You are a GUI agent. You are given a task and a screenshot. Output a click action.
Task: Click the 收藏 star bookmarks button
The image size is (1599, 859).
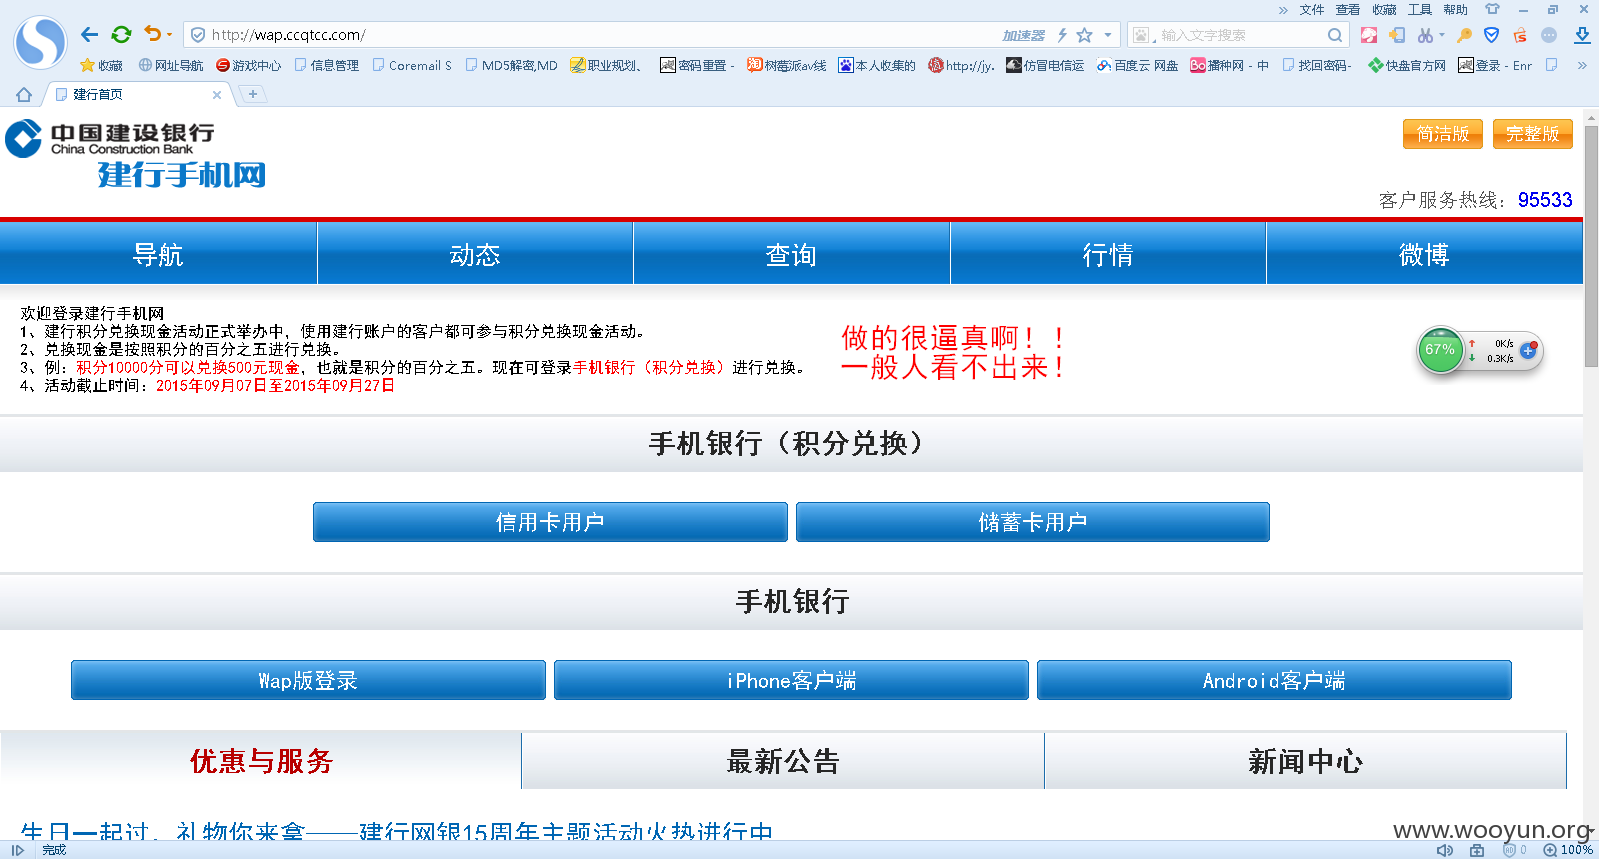(101, 65)
